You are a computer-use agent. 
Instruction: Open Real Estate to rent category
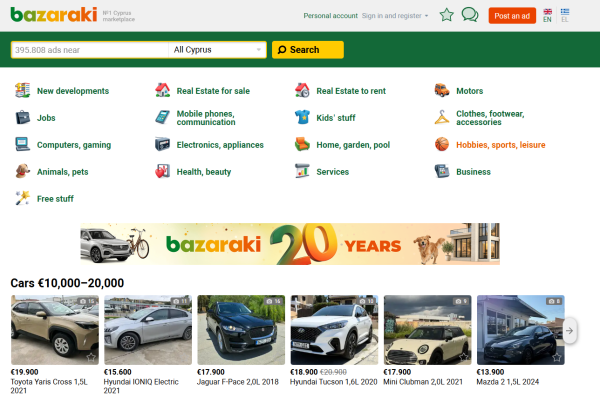(351, 91)
